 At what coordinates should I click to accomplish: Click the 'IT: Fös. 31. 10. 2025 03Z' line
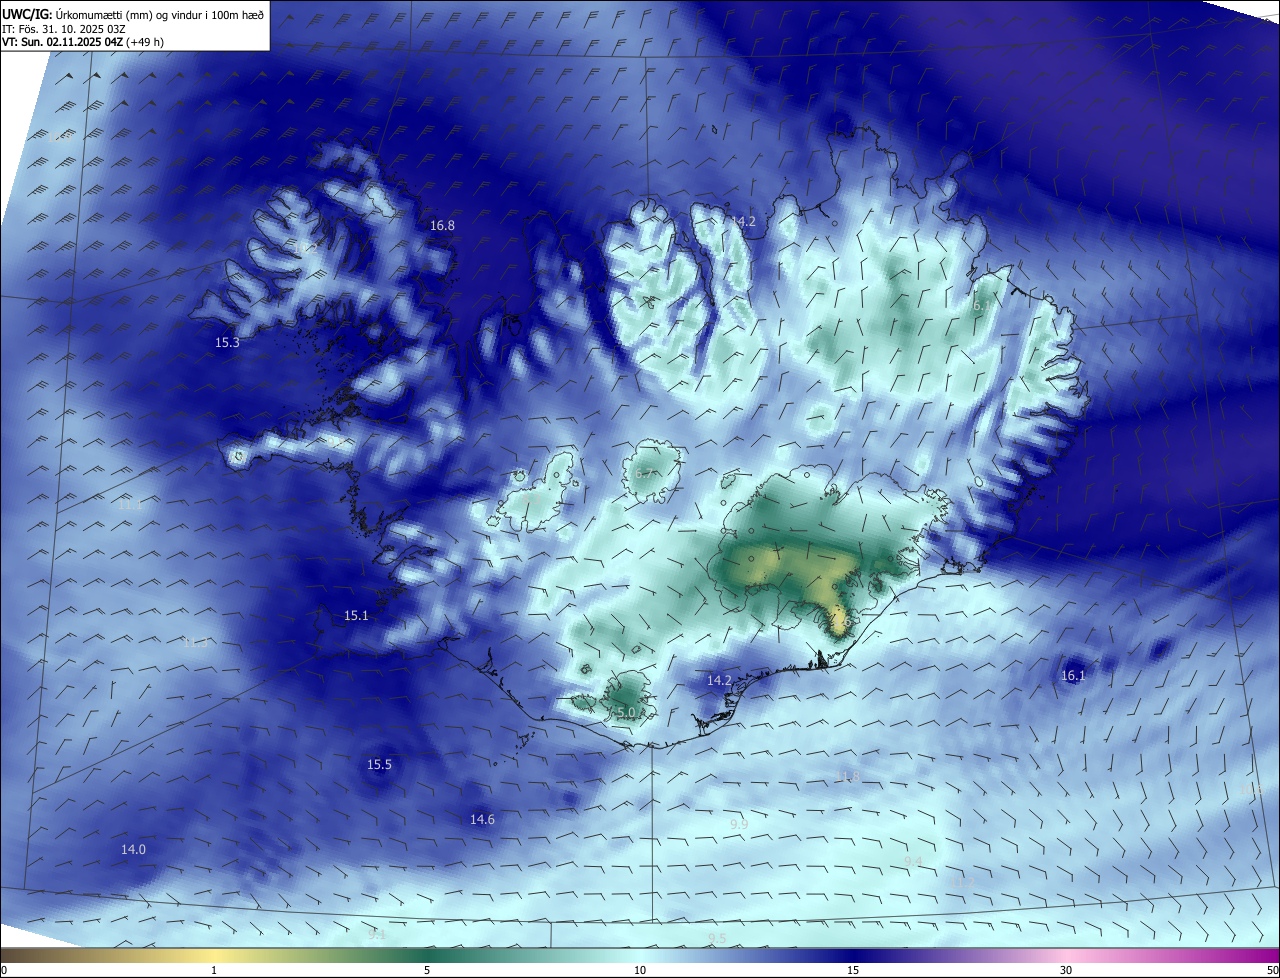pos(64,28)
